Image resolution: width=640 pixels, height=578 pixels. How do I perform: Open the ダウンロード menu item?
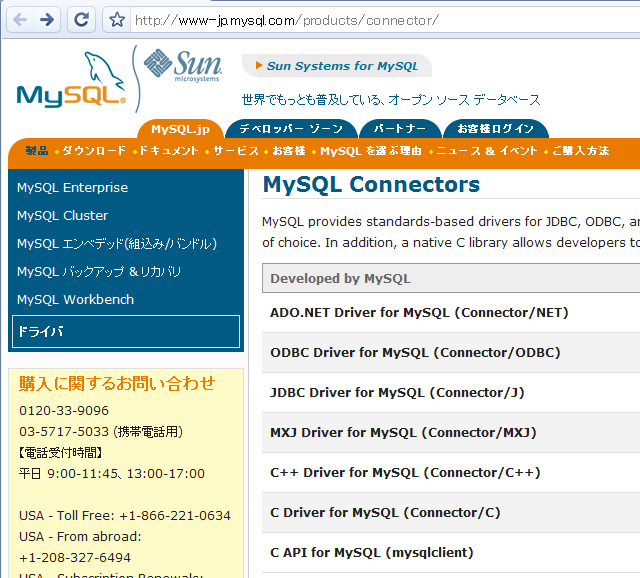tap(94, 151)
